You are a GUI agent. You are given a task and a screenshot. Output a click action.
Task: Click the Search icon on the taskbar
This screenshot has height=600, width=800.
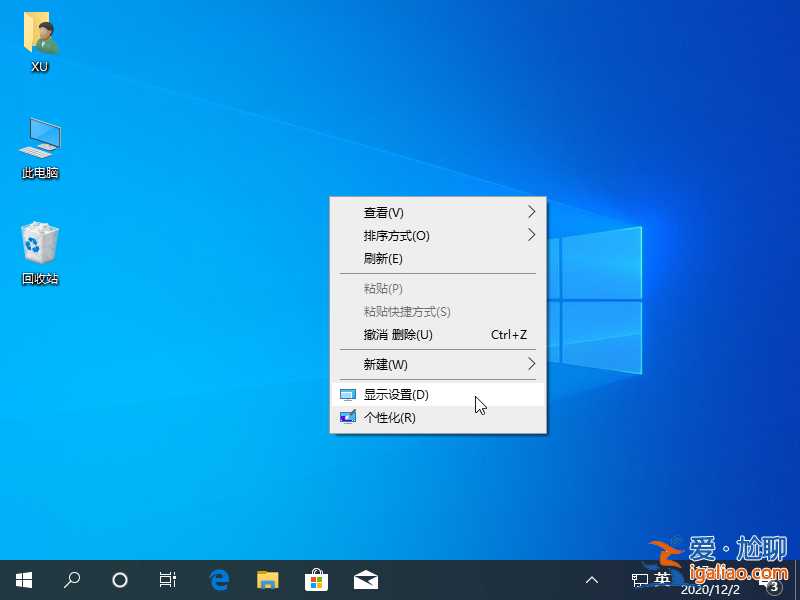[x=71, y=579]
